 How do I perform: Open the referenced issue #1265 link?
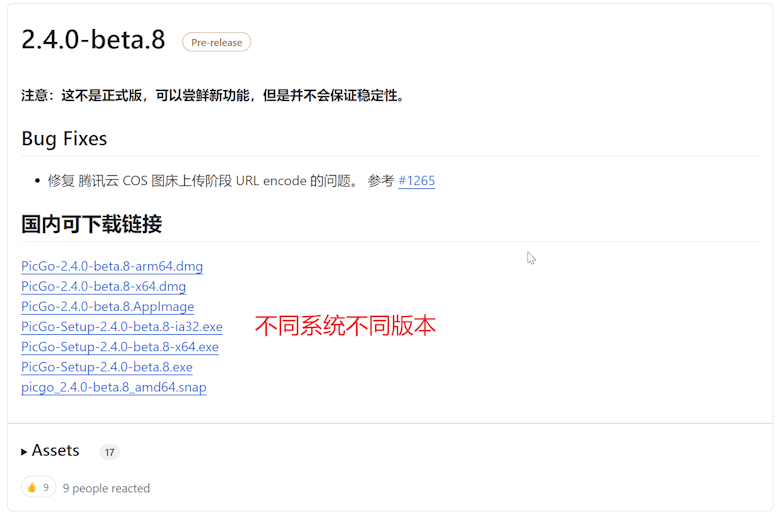pyautogui.click(x=416, y=181)
